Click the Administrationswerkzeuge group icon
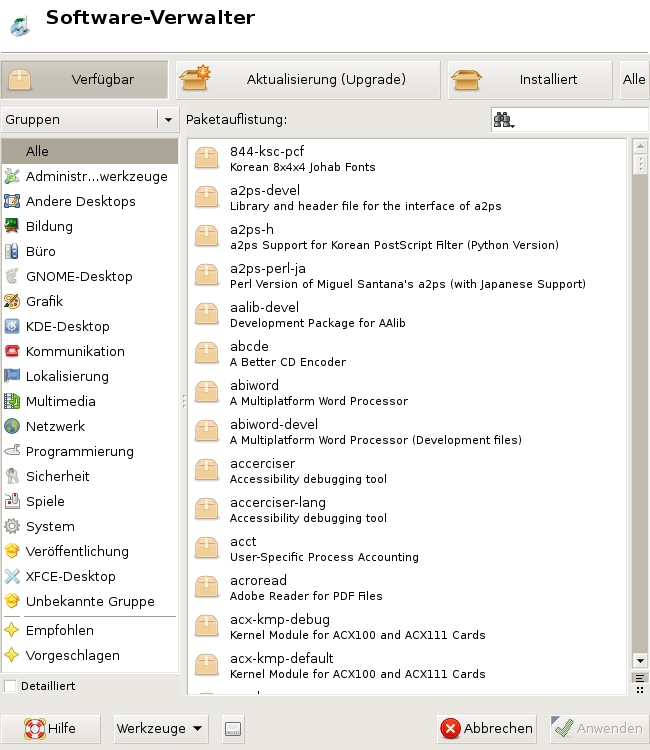650x750 pixels. point(12,176)
